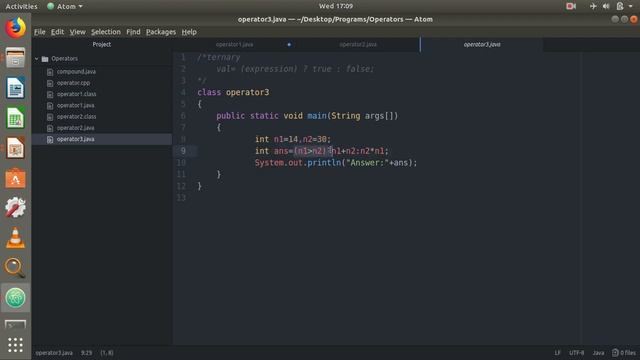
Task: Show all applications grid
Action: tap(15, 345)
